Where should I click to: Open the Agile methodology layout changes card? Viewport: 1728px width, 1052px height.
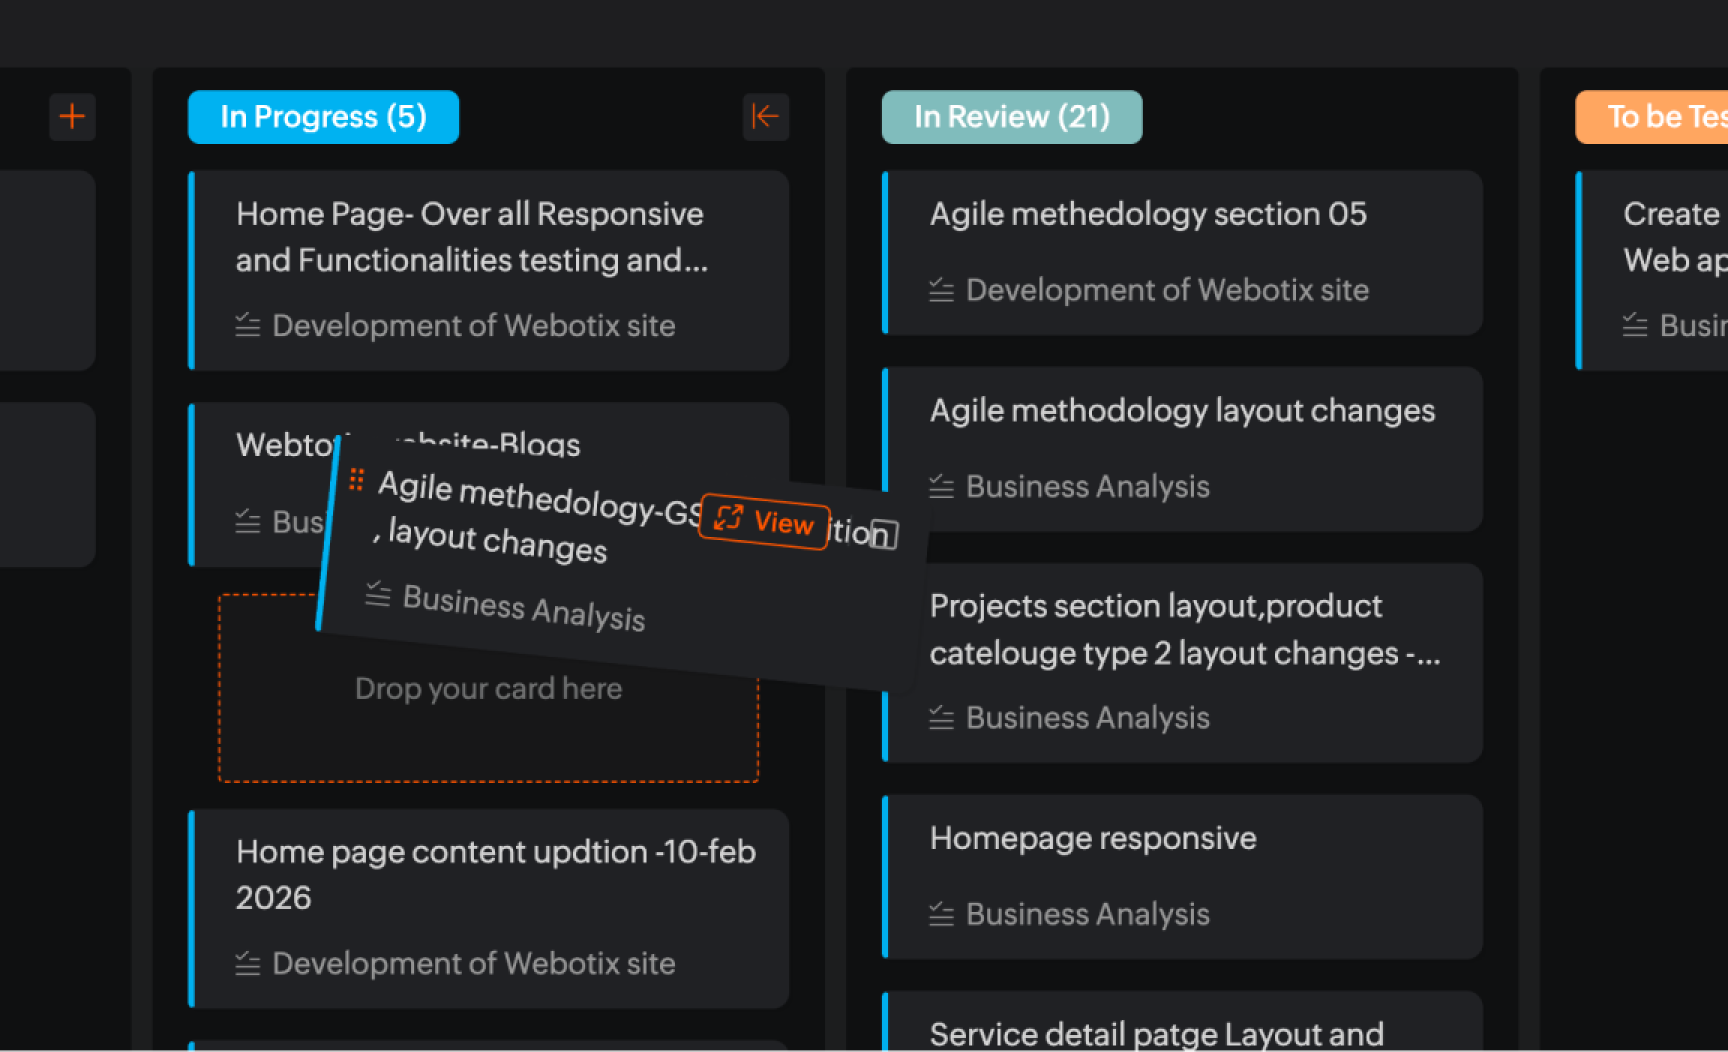click(x=1181, y=411)
